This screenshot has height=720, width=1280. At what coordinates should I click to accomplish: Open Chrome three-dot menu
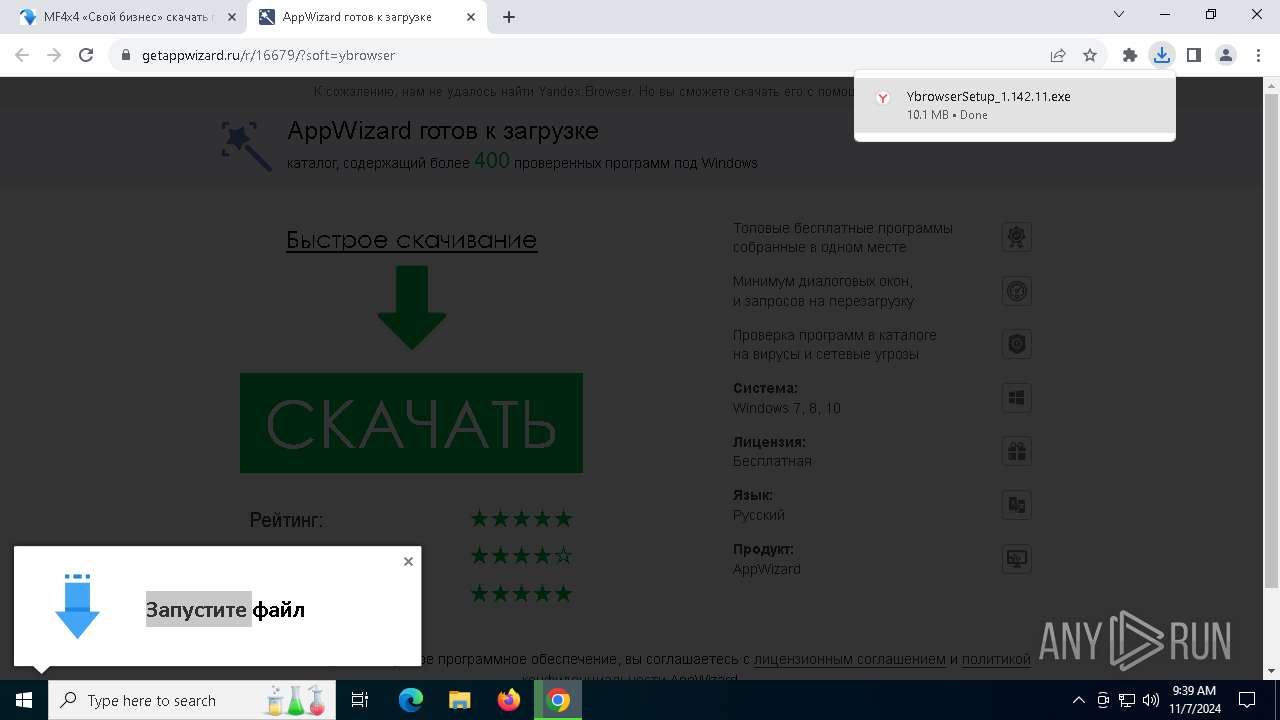[1259, 55]
